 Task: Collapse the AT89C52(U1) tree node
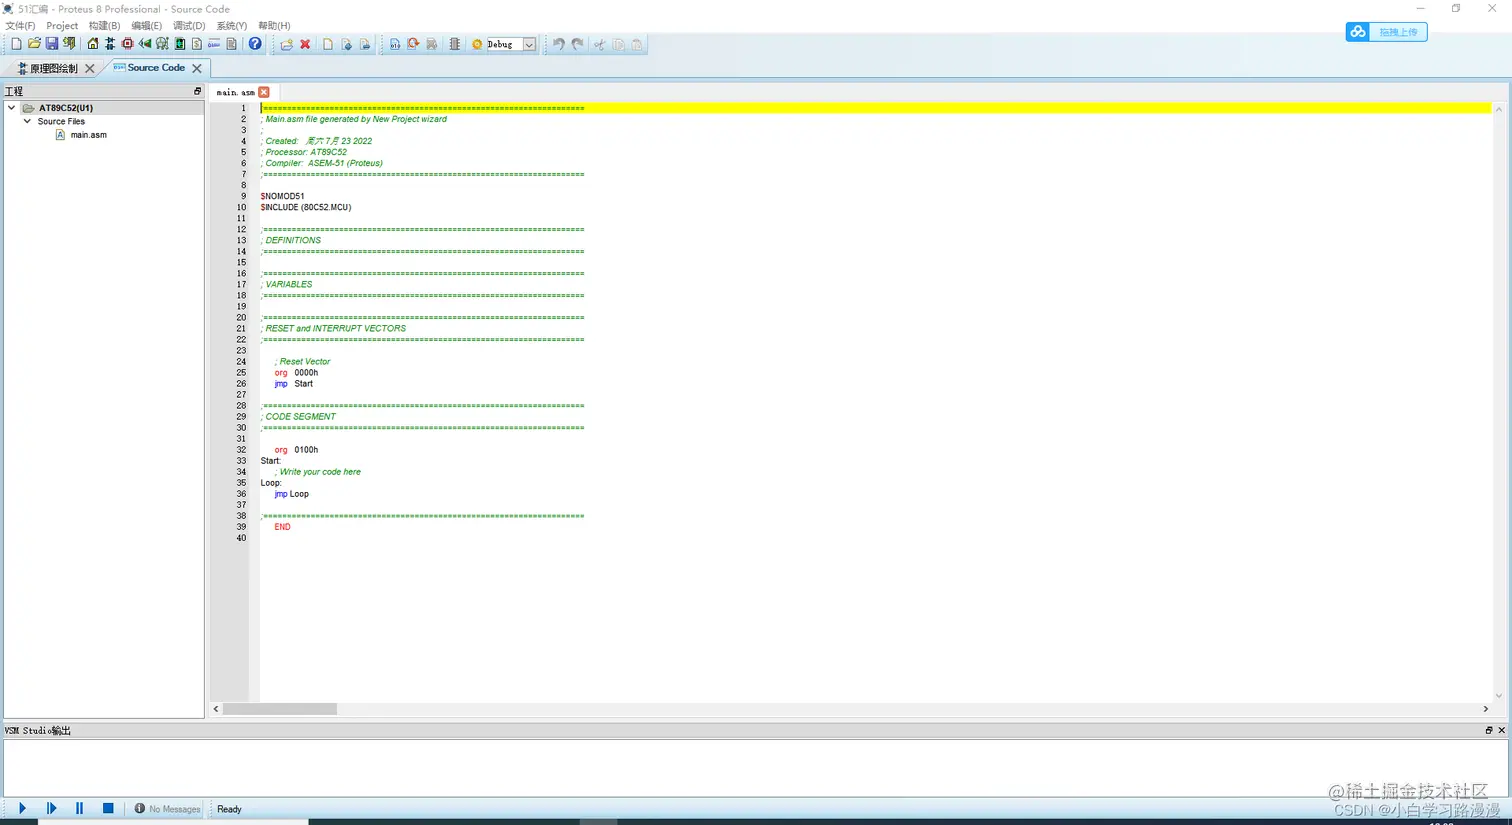pos(11,107)
